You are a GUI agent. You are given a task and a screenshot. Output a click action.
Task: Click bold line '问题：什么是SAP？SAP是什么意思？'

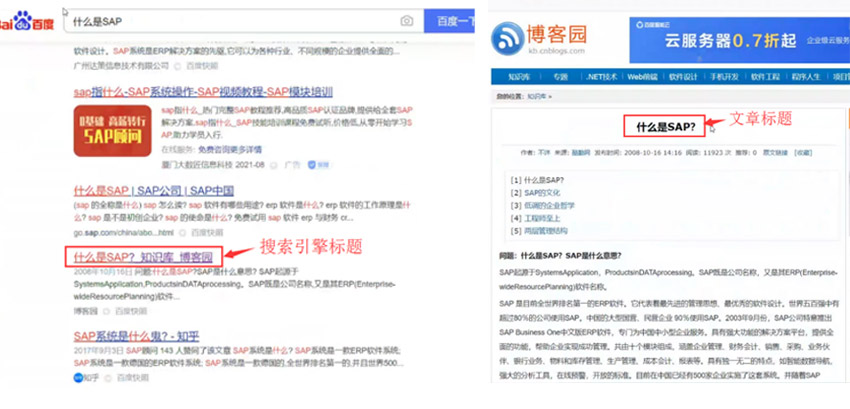[560, 255]
